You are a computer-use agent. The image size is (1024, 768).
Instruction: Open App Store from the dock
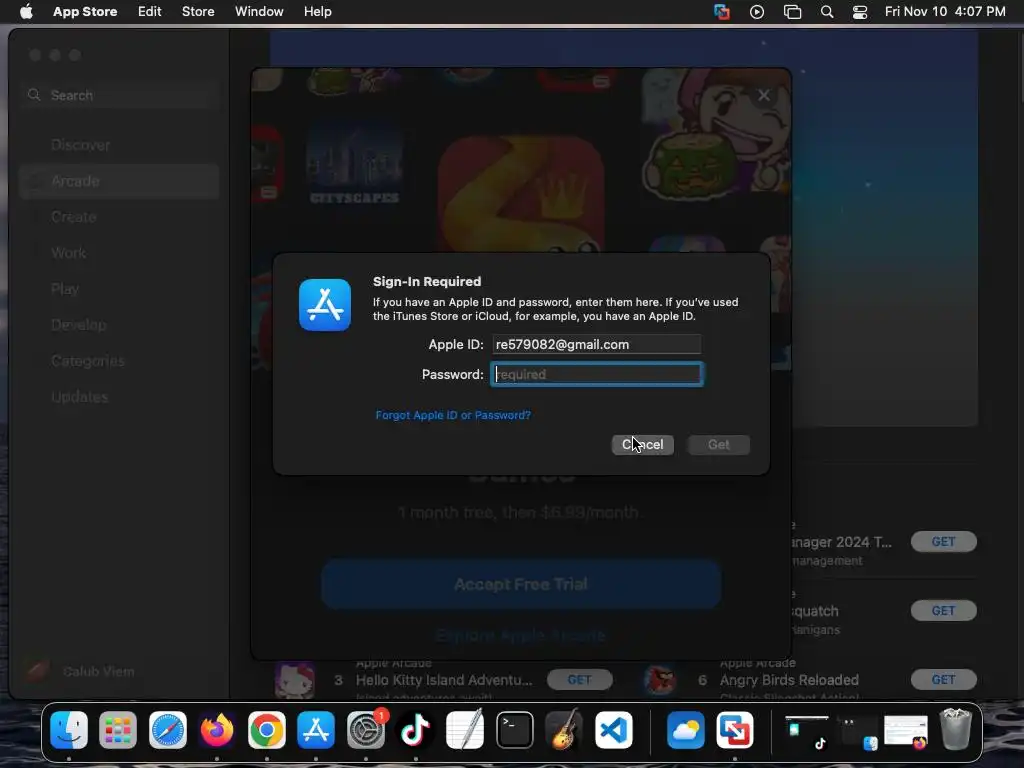316,729
